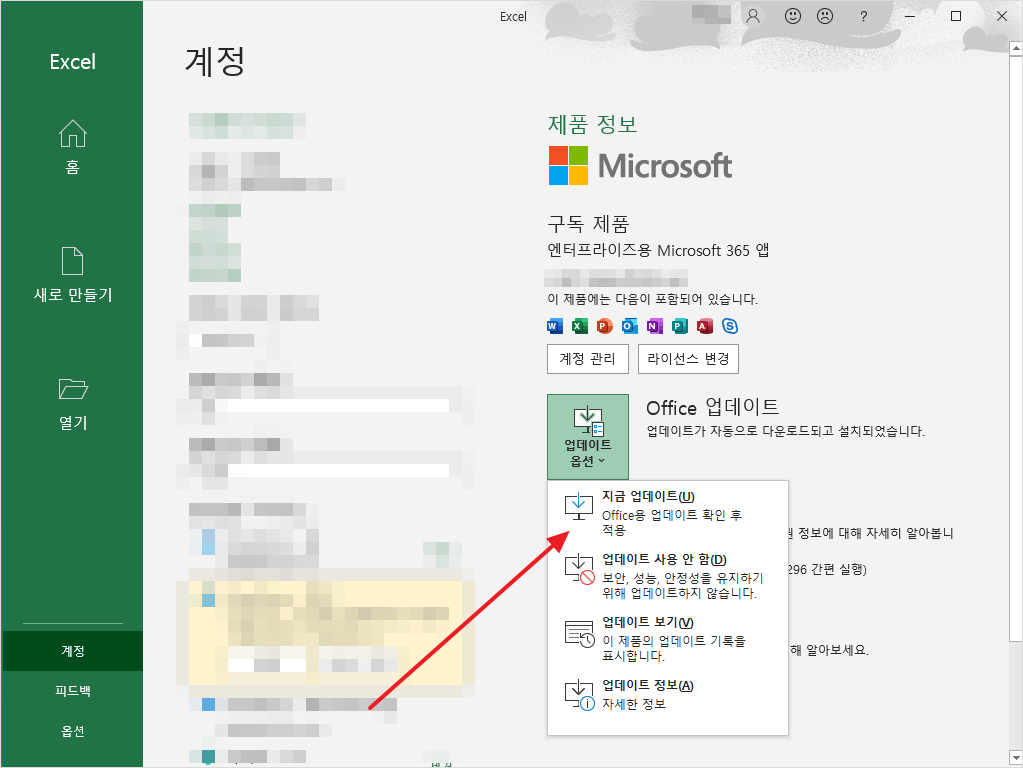Go to the 홈 (Home) page
This screenshot has width=1023, height=768.
pos(72,147)
